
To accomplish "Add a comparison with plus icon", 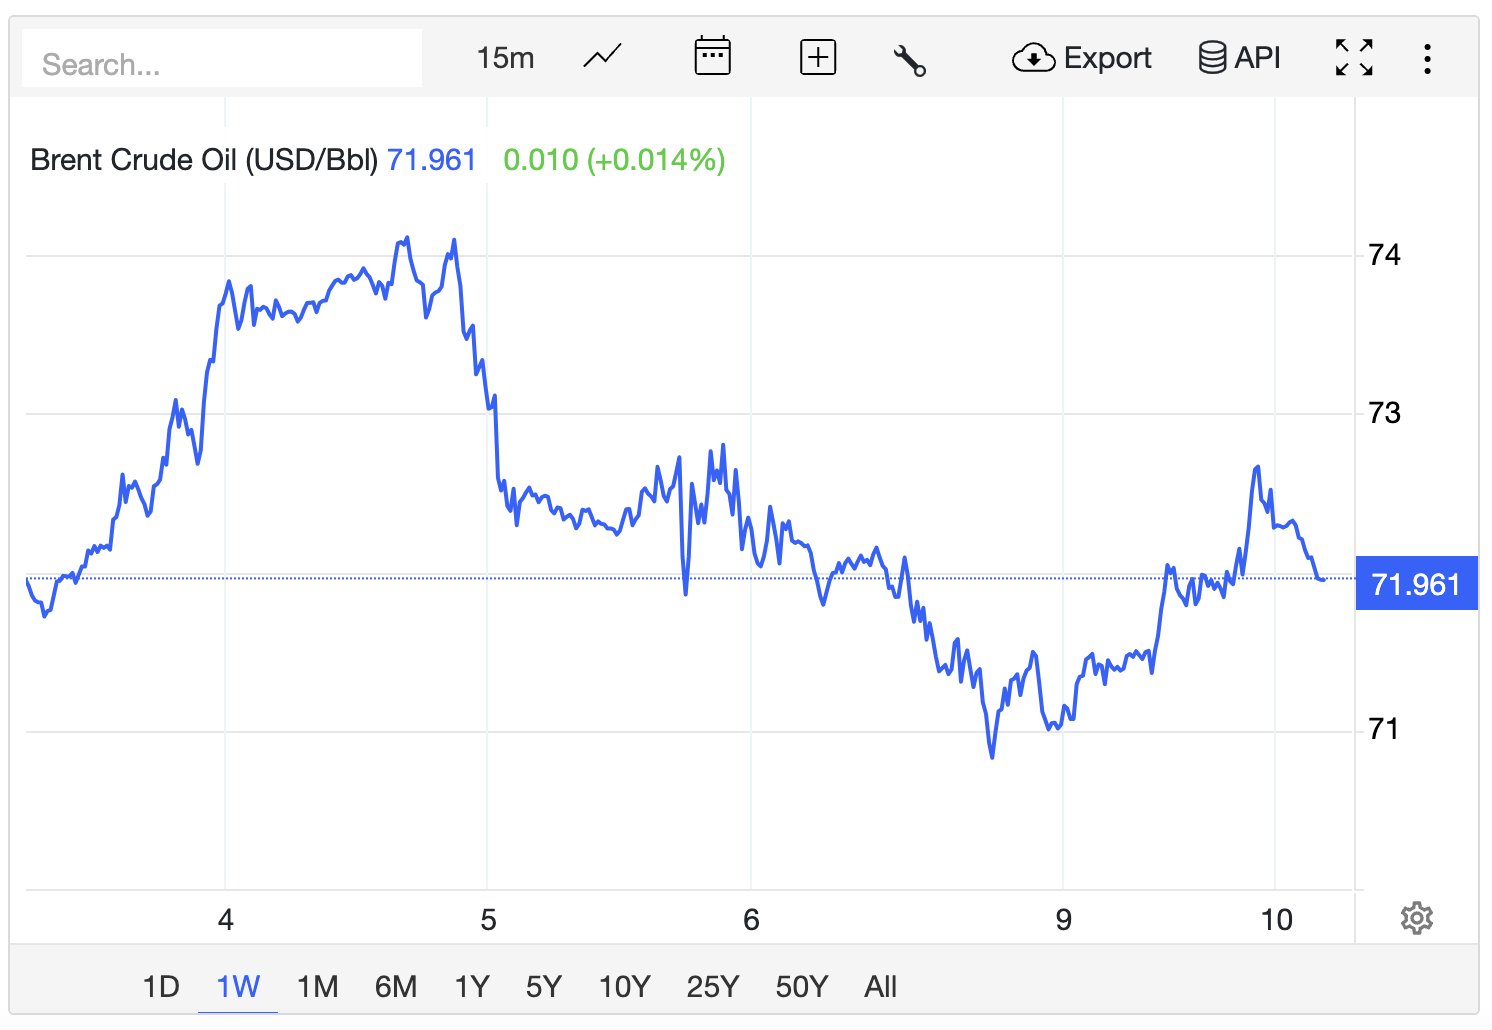I will coord(818,57).
